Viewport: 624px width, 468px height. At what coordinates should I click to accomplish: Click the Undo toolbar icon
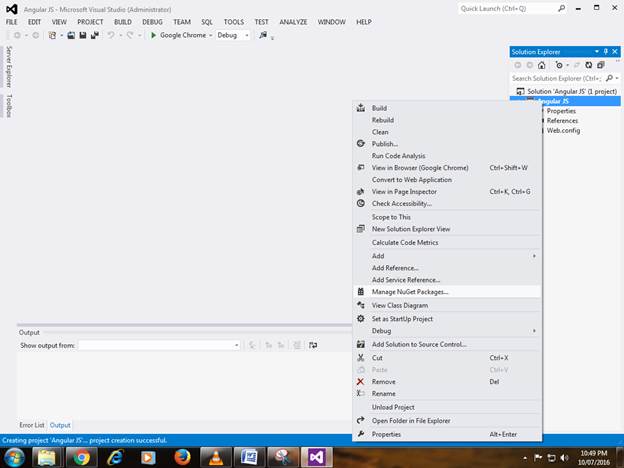click(111, 35)
